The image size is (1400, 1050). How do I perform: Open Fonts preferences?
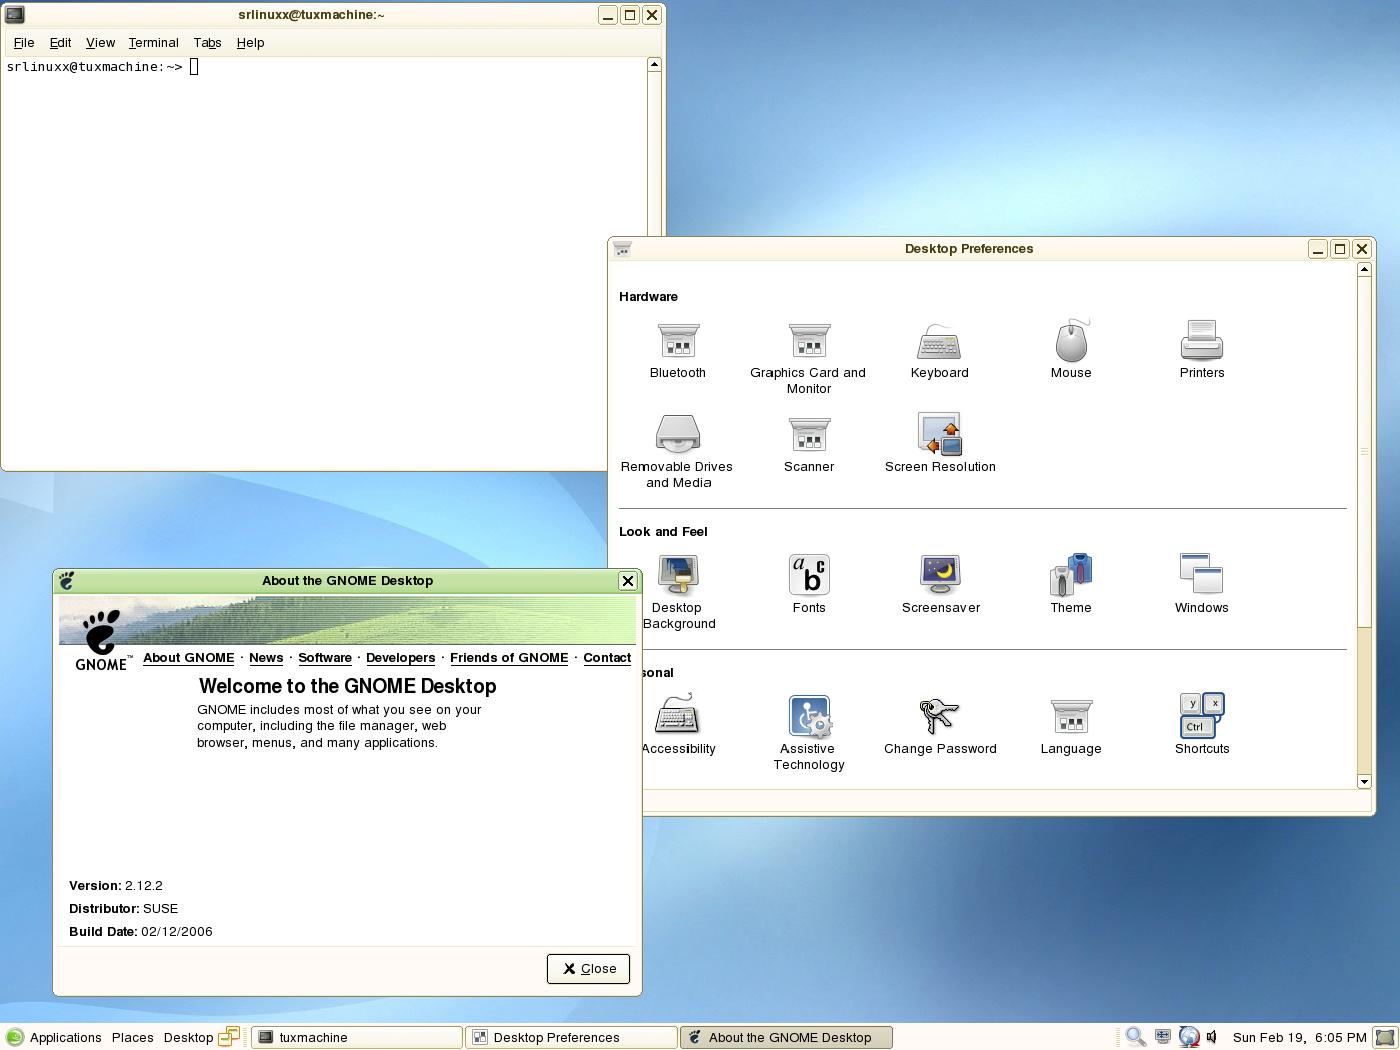[808, 585]
